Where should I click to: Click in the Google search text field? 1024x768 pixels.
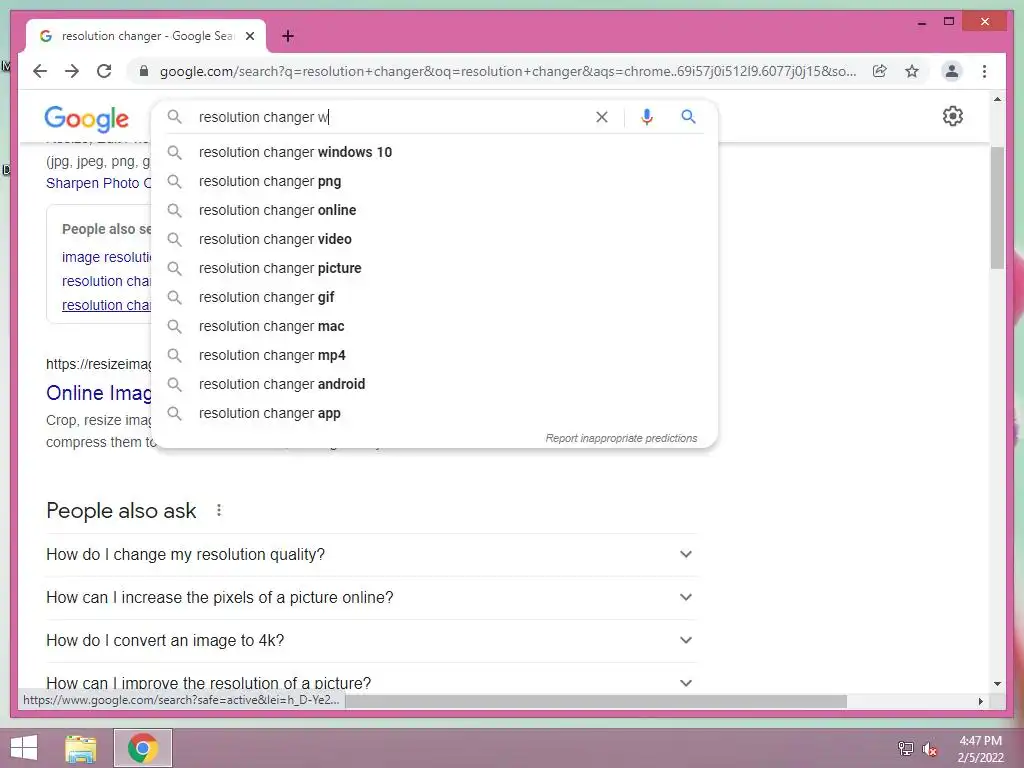tap(391, 117)
